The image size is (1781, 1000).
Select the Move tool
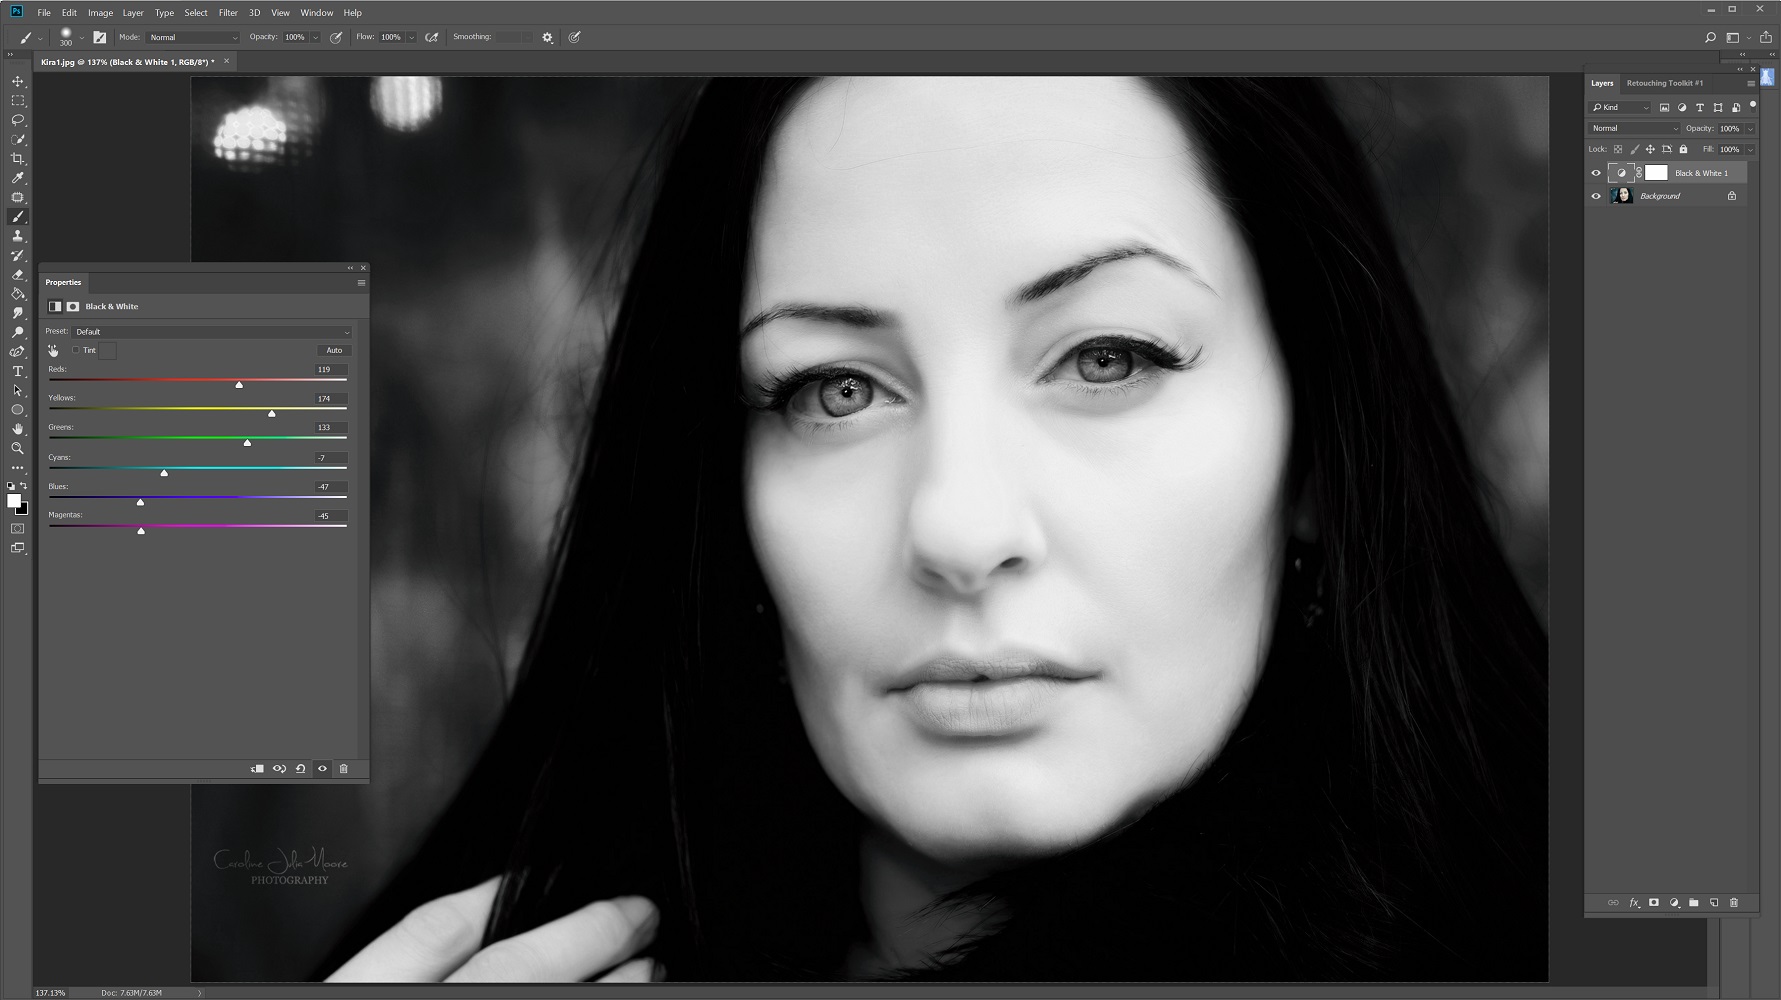point(17,82)
